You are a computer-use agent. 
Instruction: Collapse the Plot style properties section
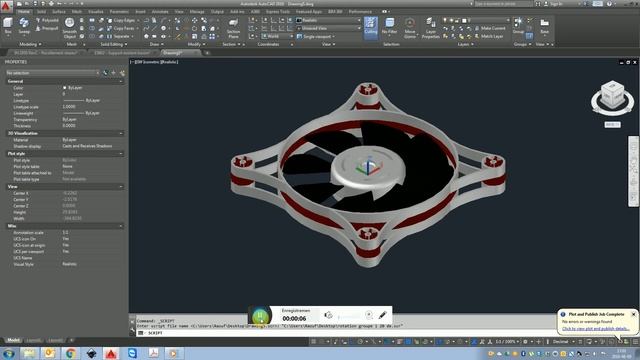[x=121, y=153]
